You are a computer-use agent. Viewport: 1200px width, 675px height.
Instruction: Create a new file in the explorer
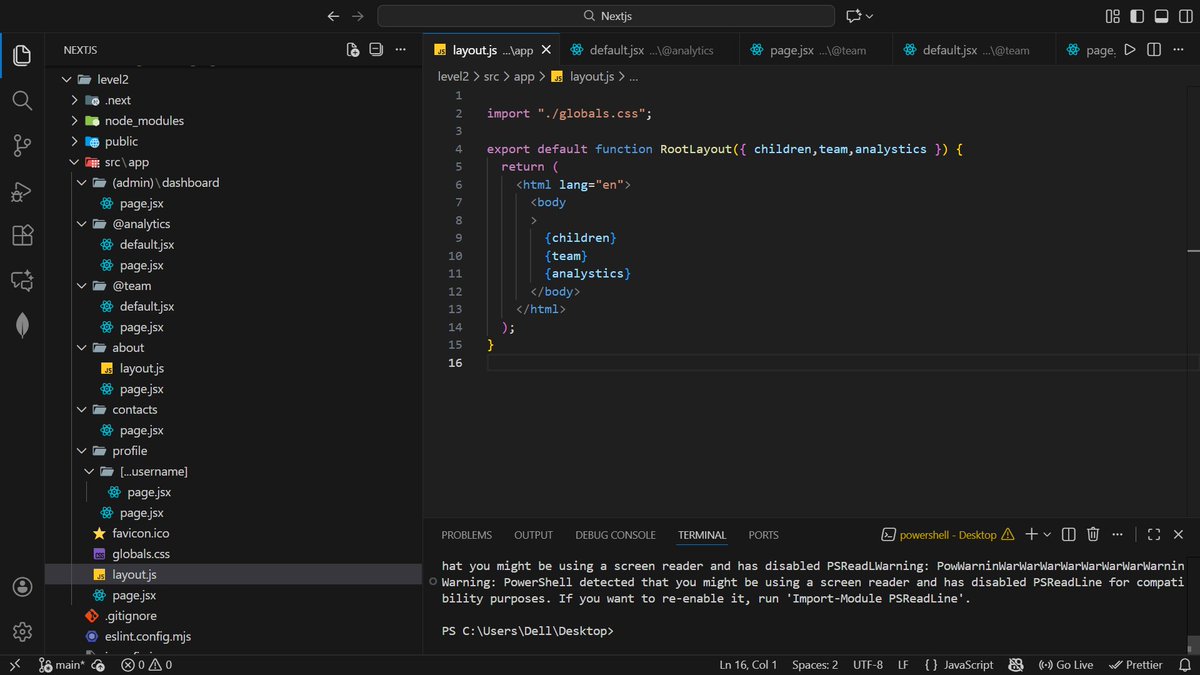pyautogui.click(x=351, y=49)
